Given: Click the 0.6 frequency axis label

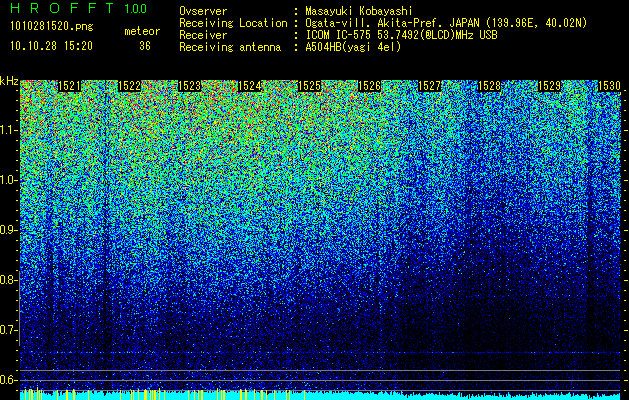Looking at the screenshot, I should click(9, 380).
